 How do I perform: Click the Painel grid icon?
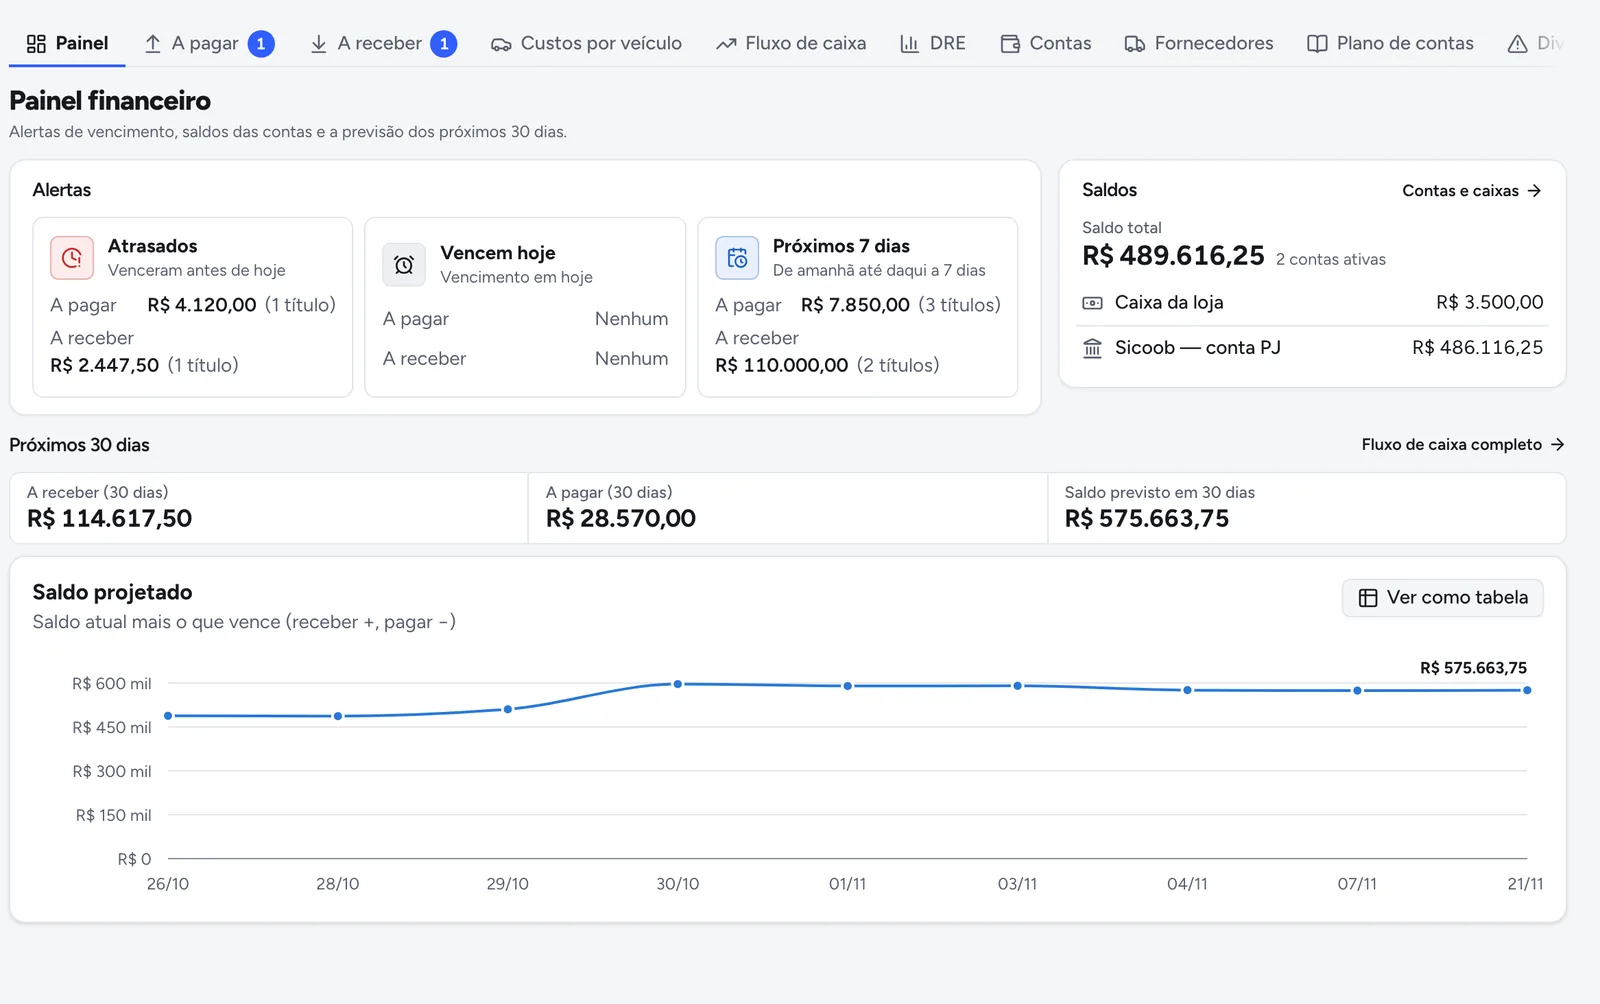[x=36, y=43]
